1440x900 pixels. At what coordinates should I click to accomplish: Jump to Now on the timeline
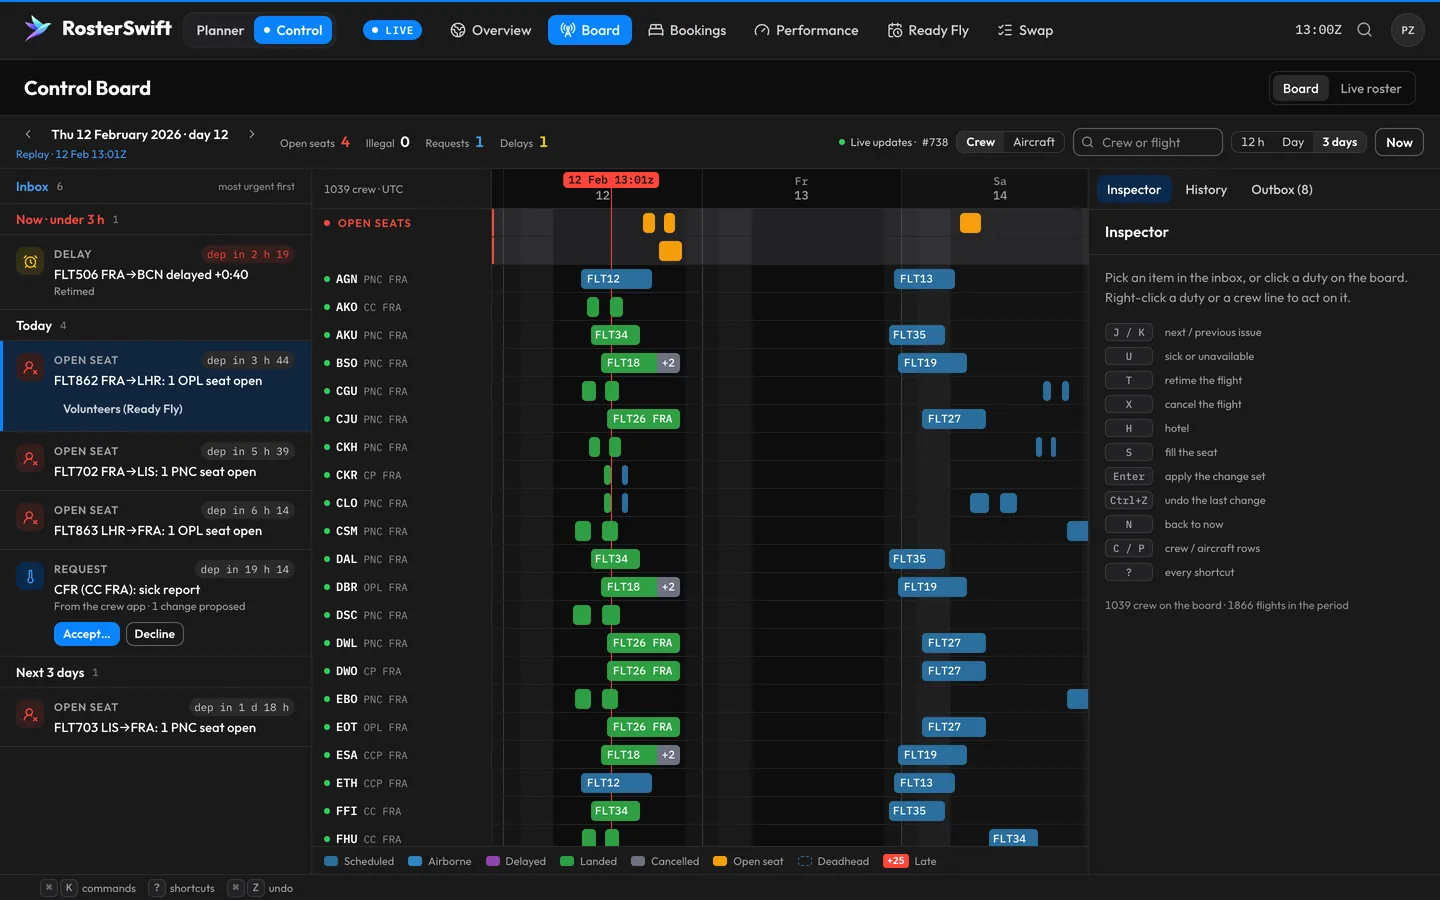coord(1399,142)
